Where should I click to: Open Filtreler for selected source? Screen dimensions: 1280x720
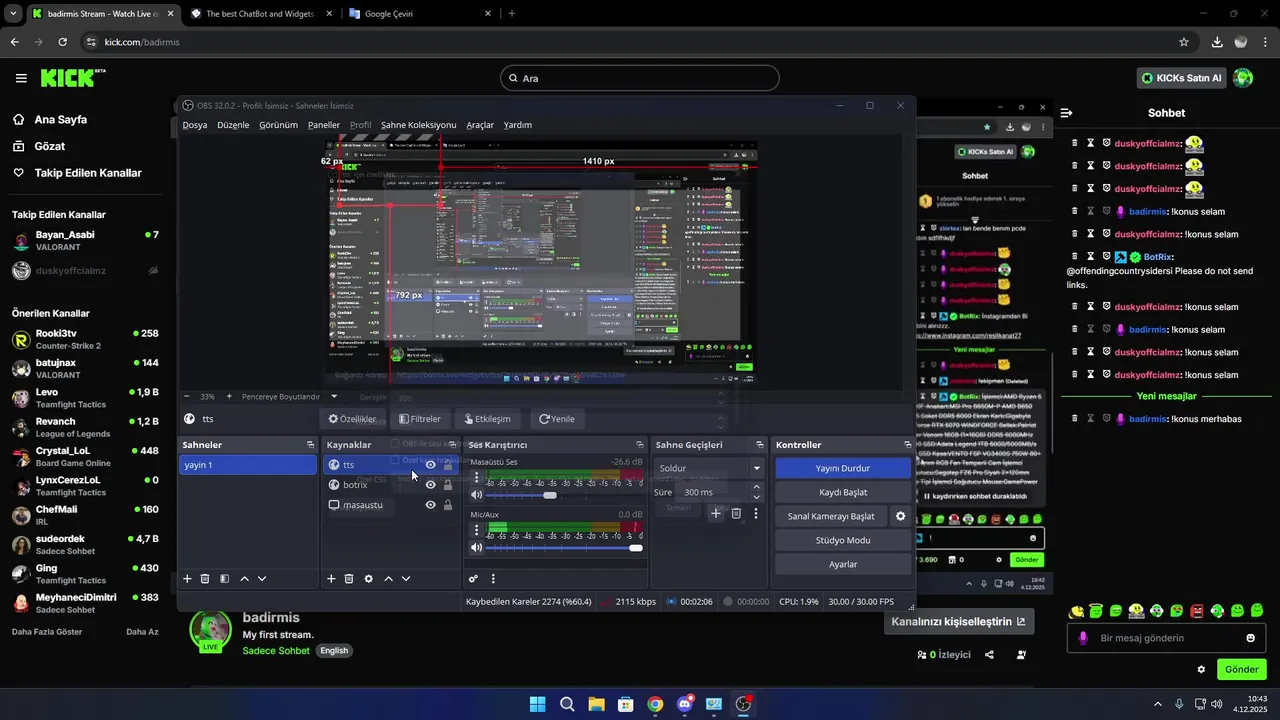(x=419, y=419)
